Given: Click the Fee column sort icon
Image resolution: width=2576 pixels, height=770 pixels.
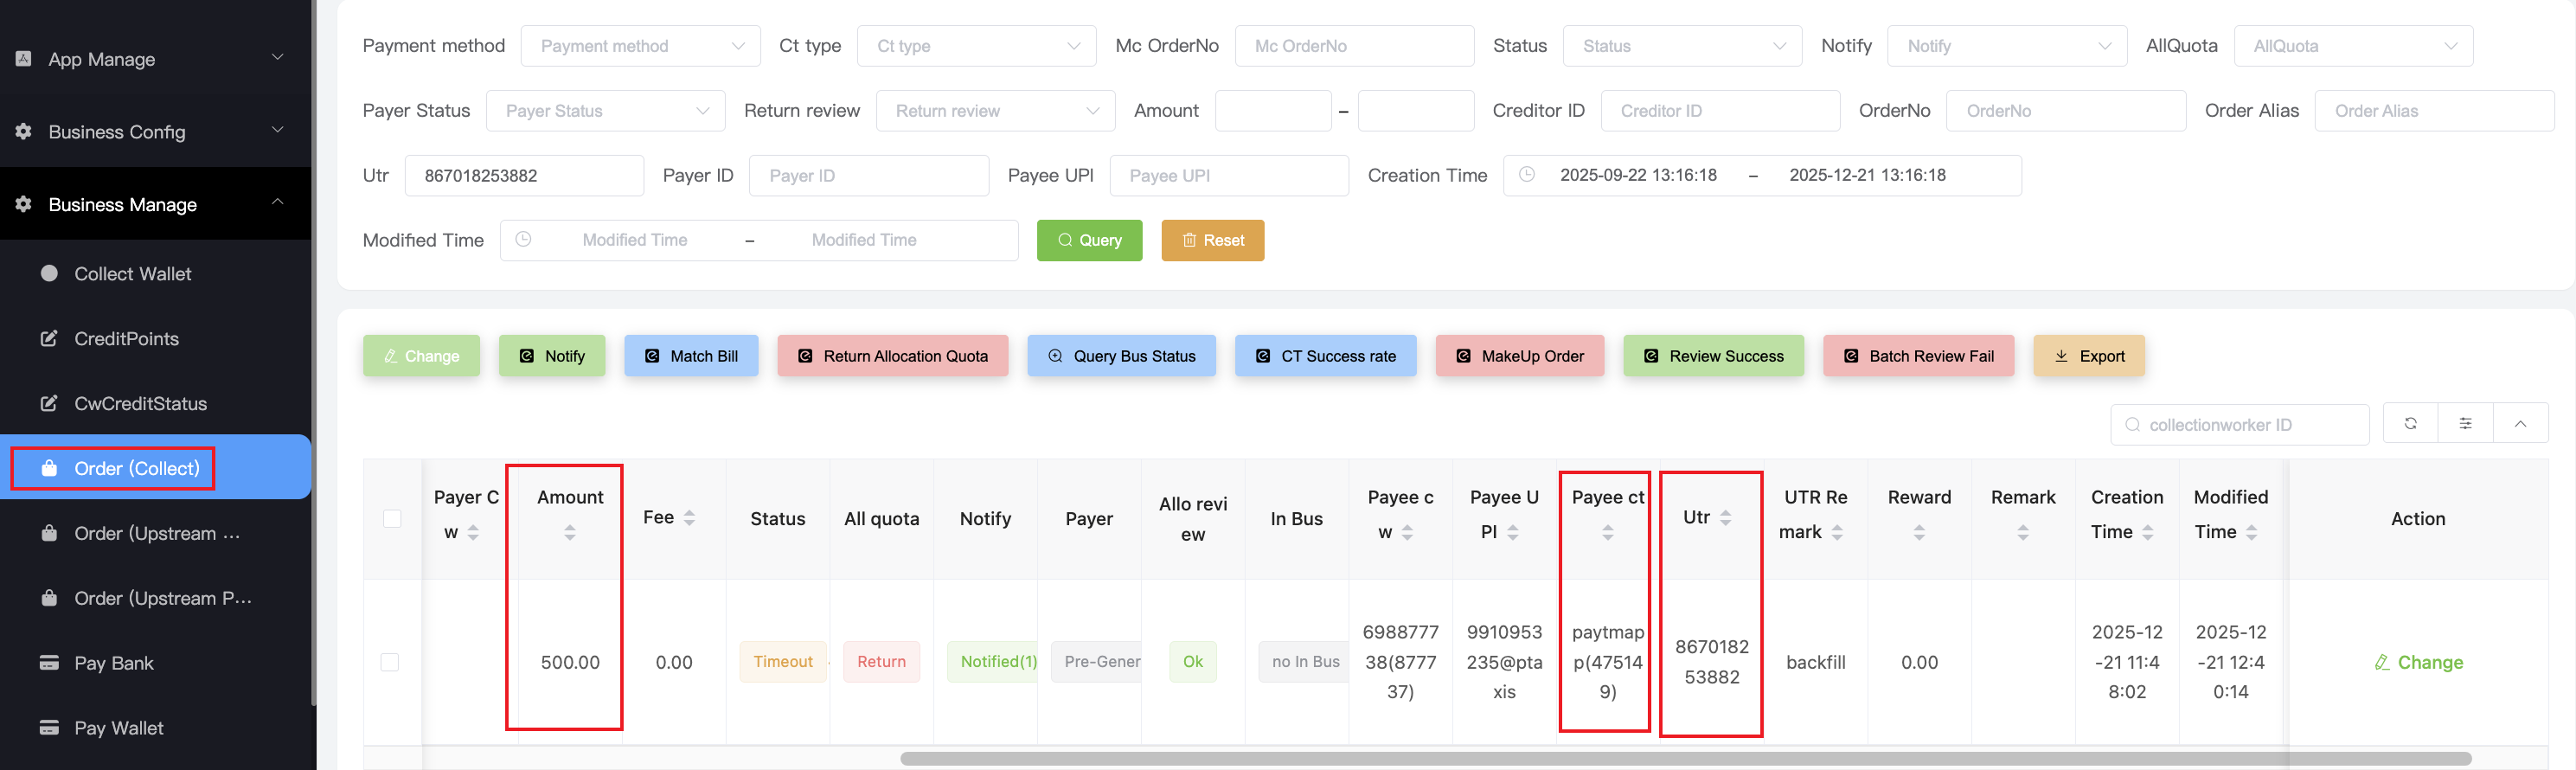Looking at the screenshot, I should pos(689,518).
